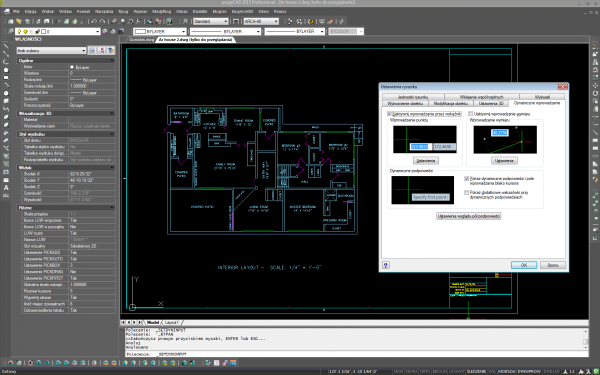The image size is (600, 375).
Task: Toggle 'Uaktywnij wprowadzanie przez wskaźnik' checkbox
Action: tap(389, 114)
